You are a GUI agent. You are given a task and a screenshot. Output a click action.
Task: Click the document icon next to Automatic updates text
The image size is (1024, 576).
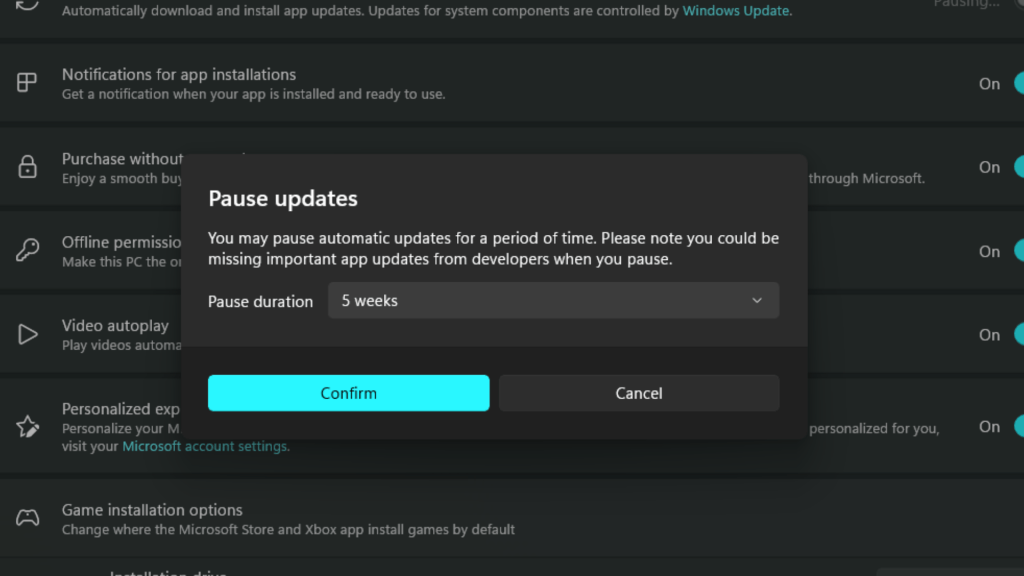[x=27, y=5]
